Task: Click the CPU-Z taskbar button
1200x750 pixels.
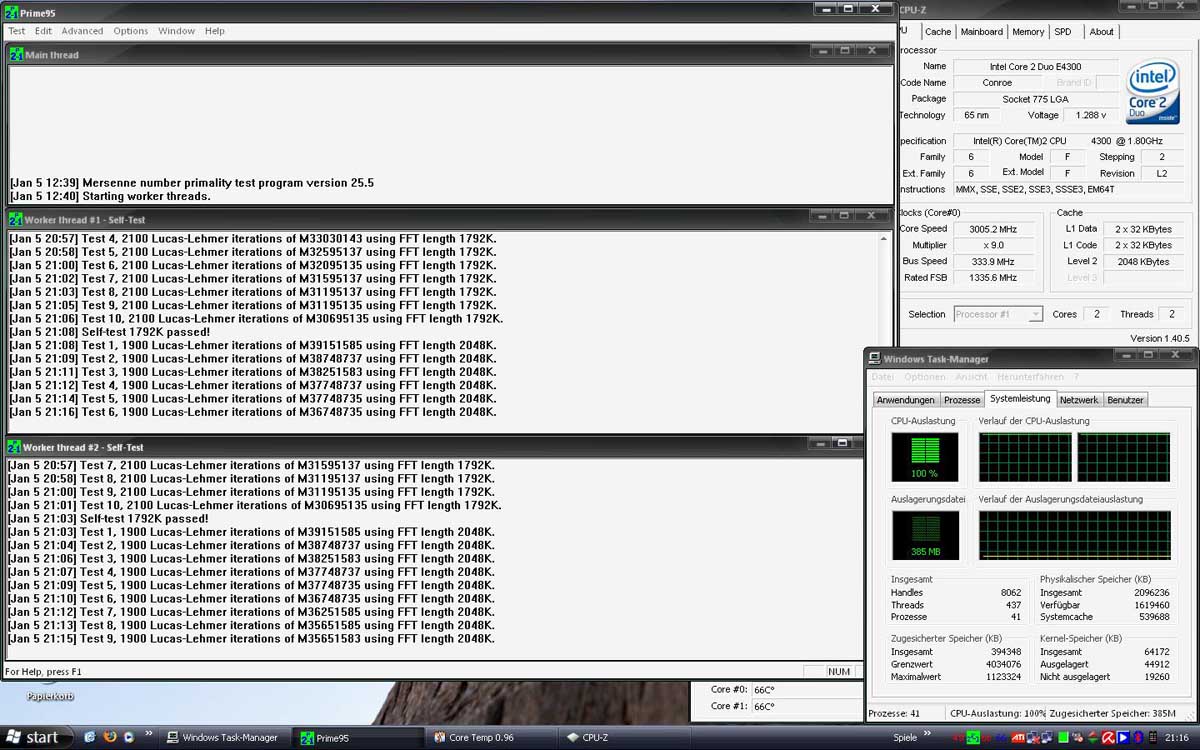Action: point(623,737)
